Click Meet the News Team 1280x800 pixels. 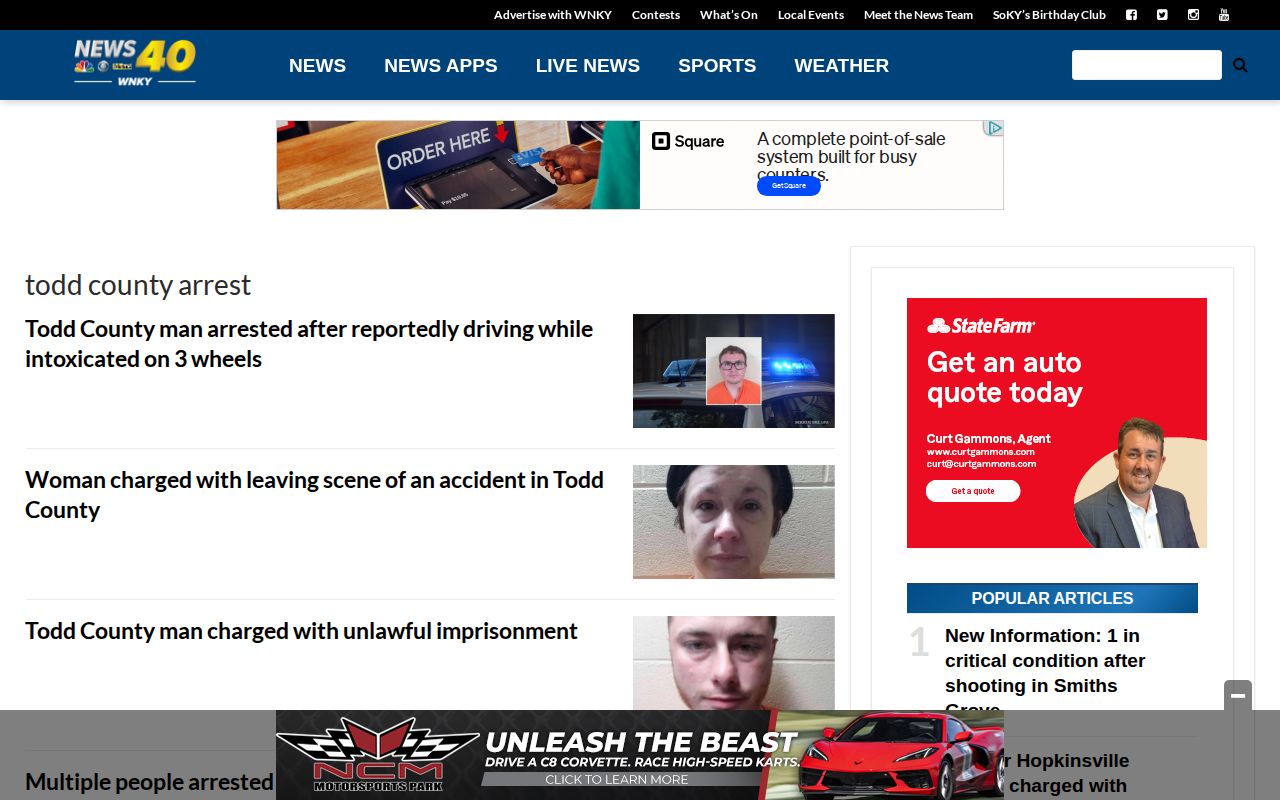point(918,15)
